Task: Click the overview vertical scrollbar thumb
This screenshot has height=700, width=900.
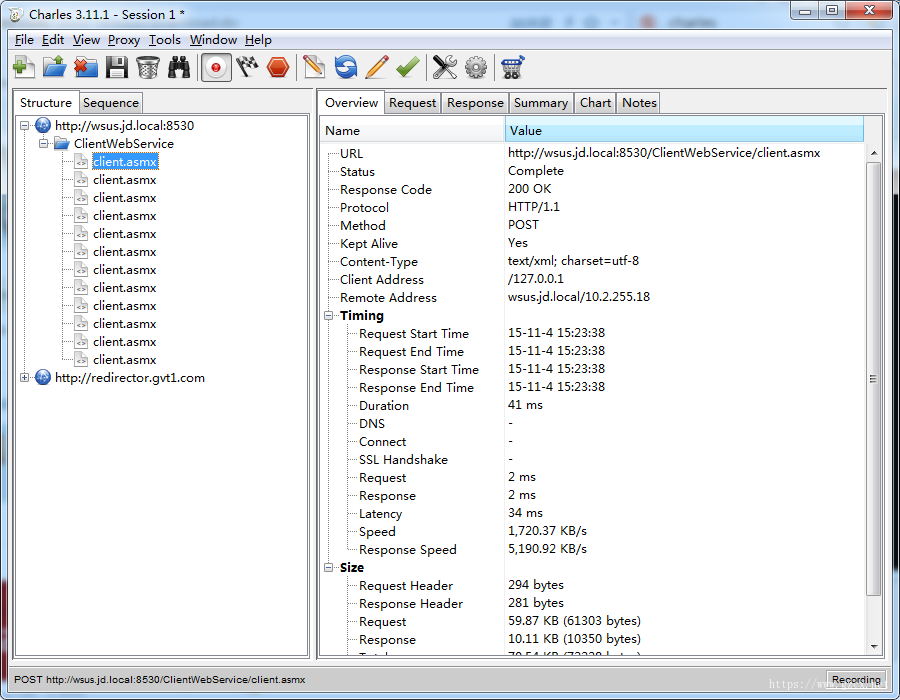Action: 874,379
